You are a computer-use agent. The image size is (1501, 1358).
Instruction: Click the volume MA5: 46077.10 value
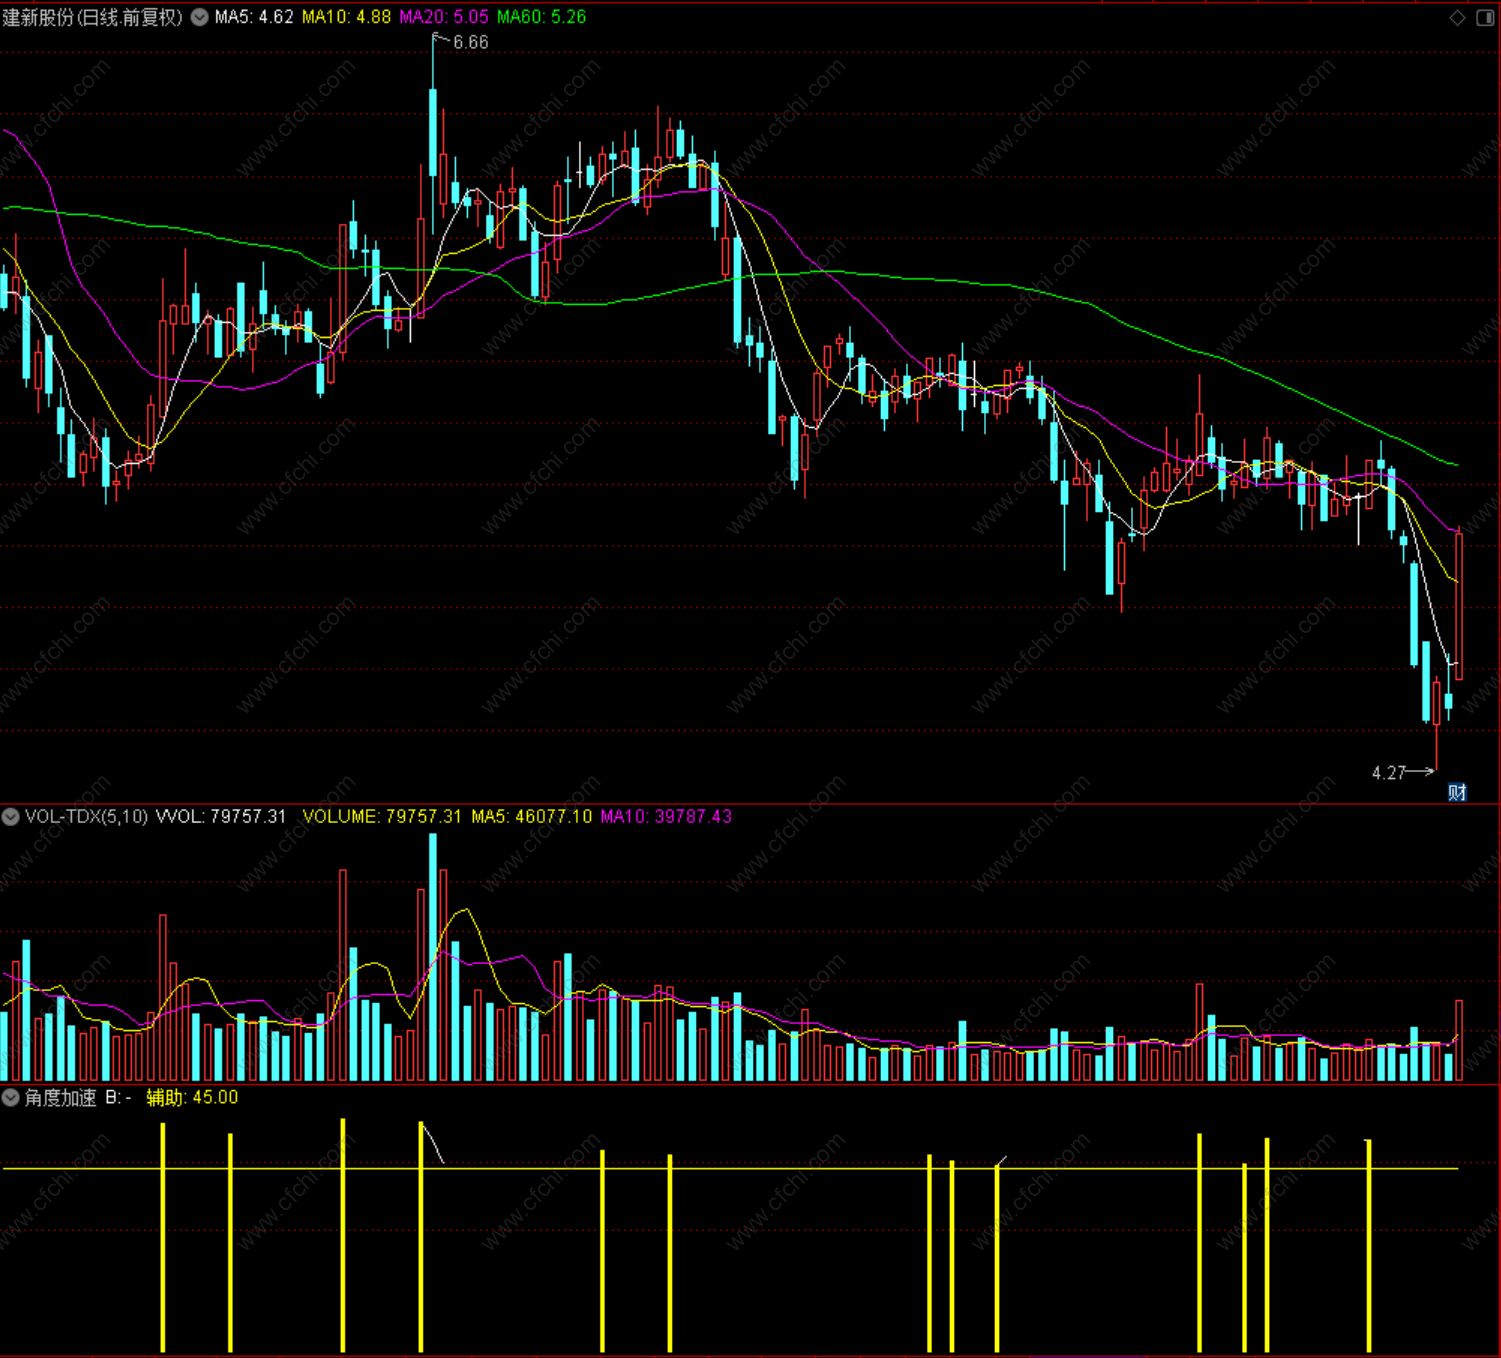pyautogui.click(x=531, y=817)
